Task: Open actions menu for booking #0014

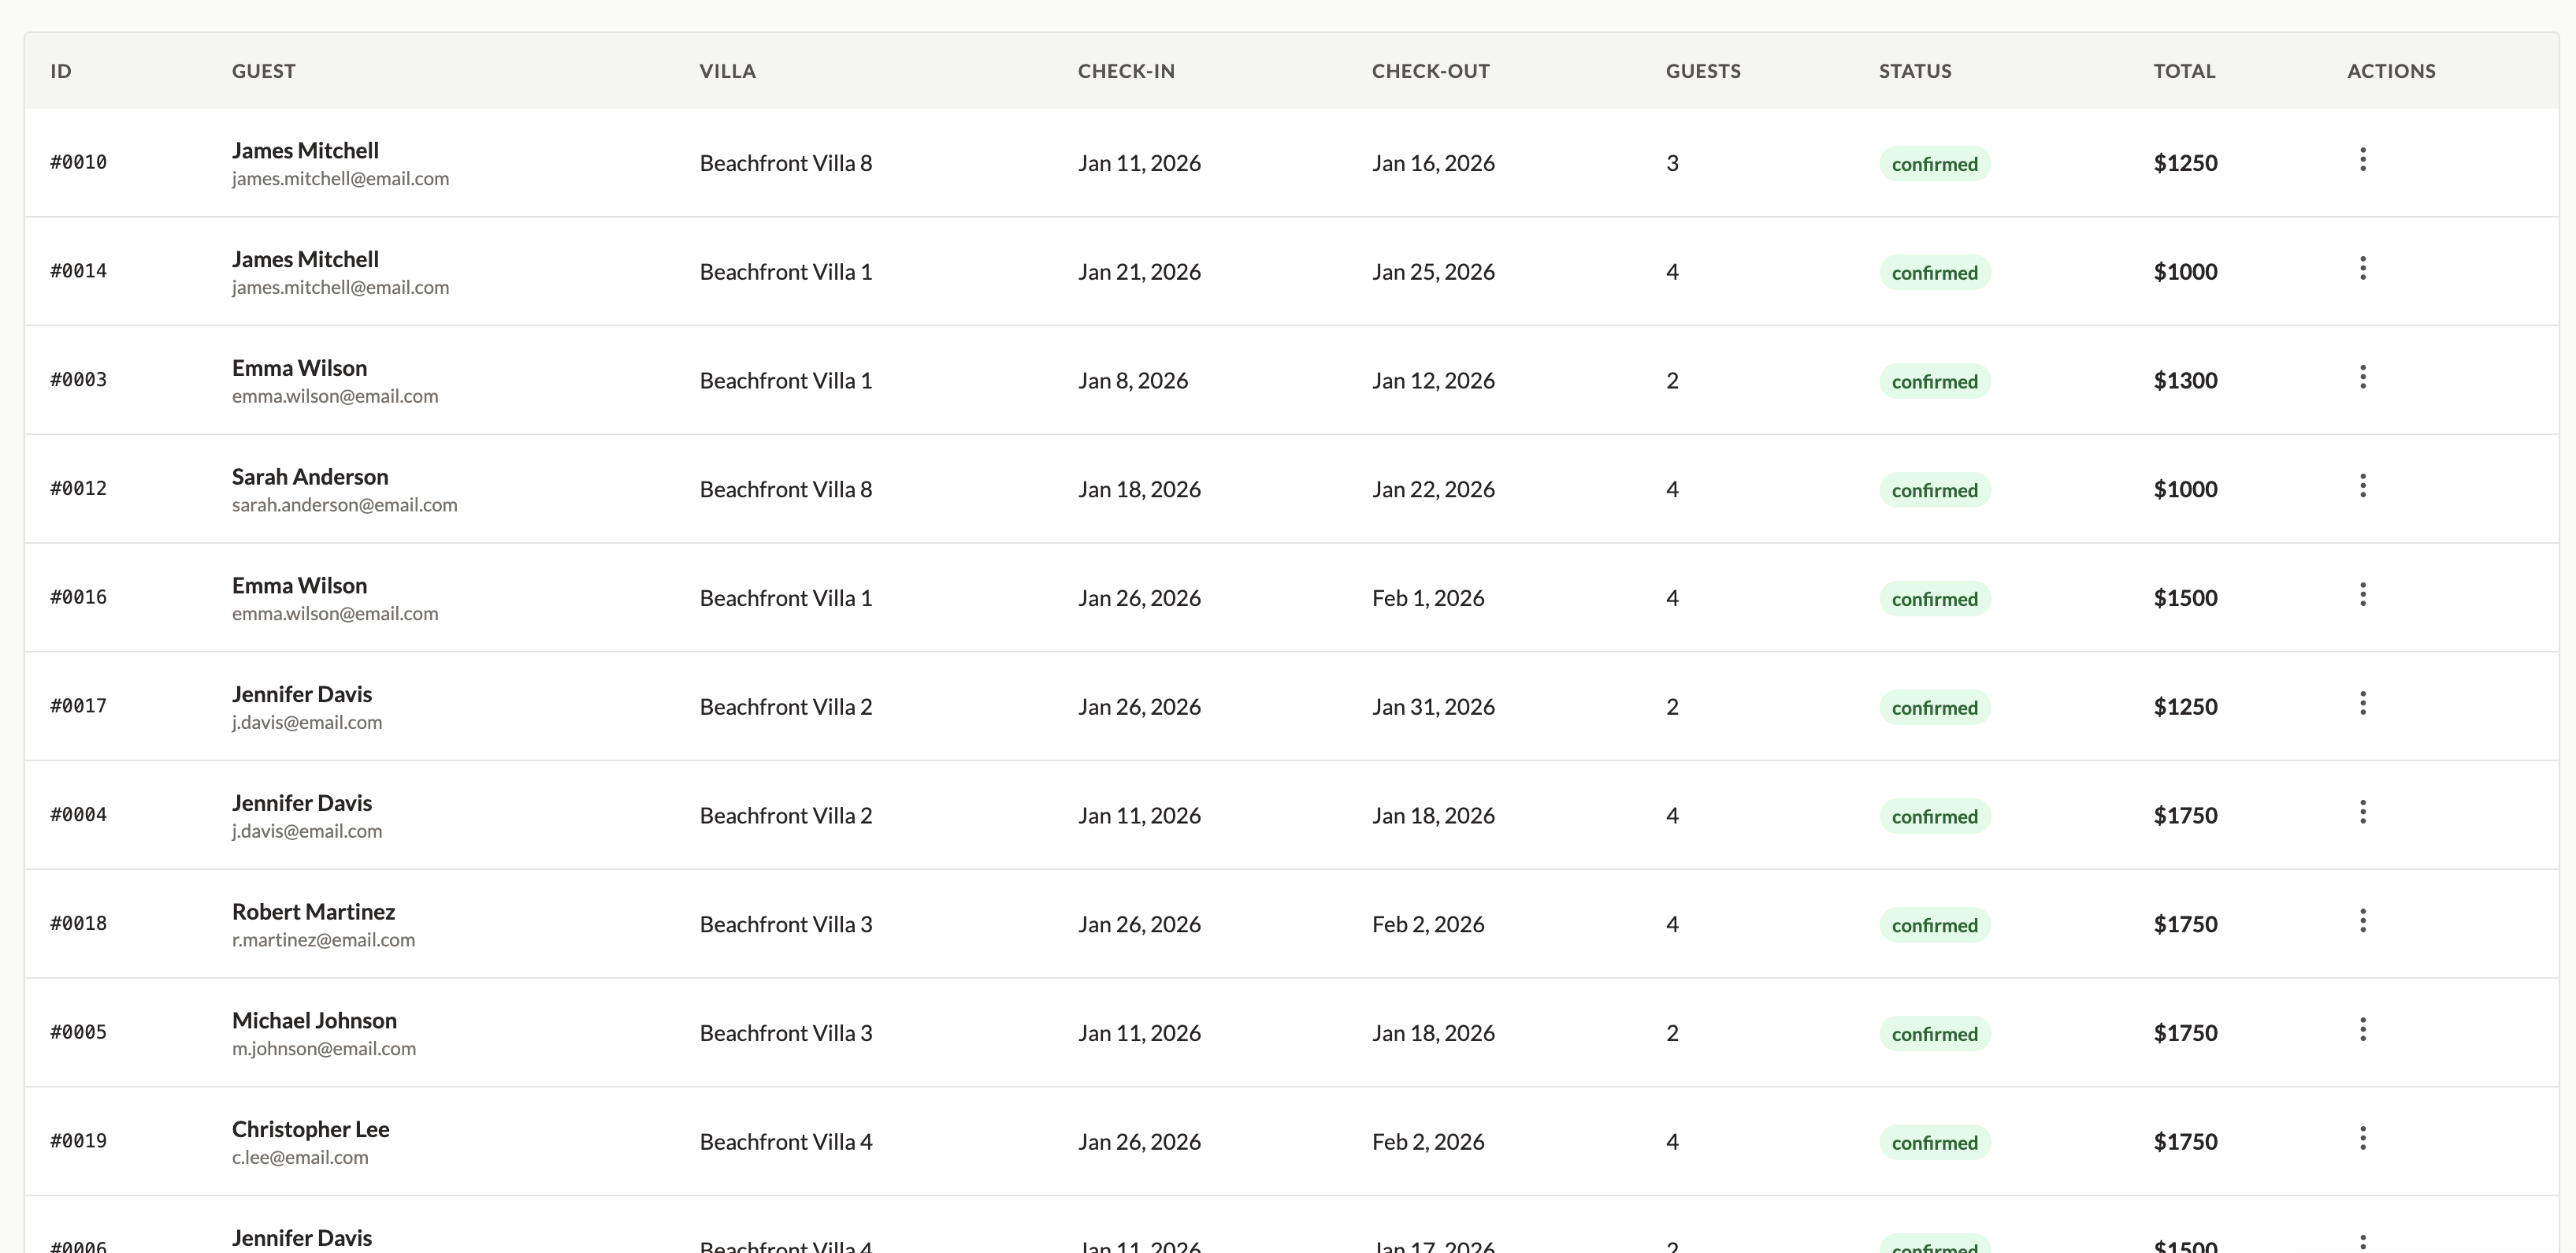Action: coord(2362,269)
